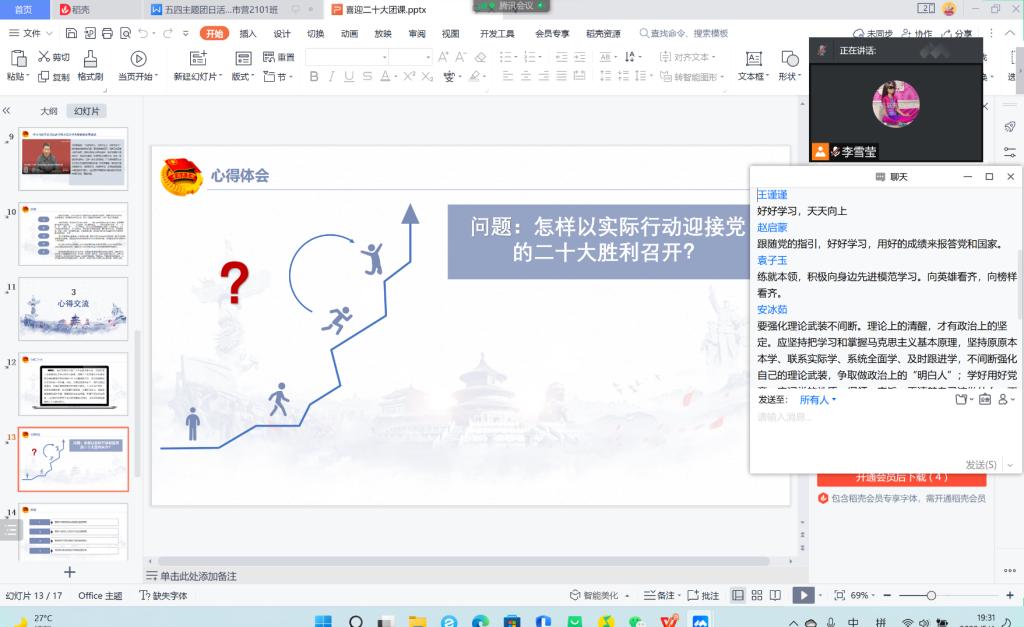
Task: Click the Collaborate (协作) button
Action: pyautogui.click(x=917, y=33)
